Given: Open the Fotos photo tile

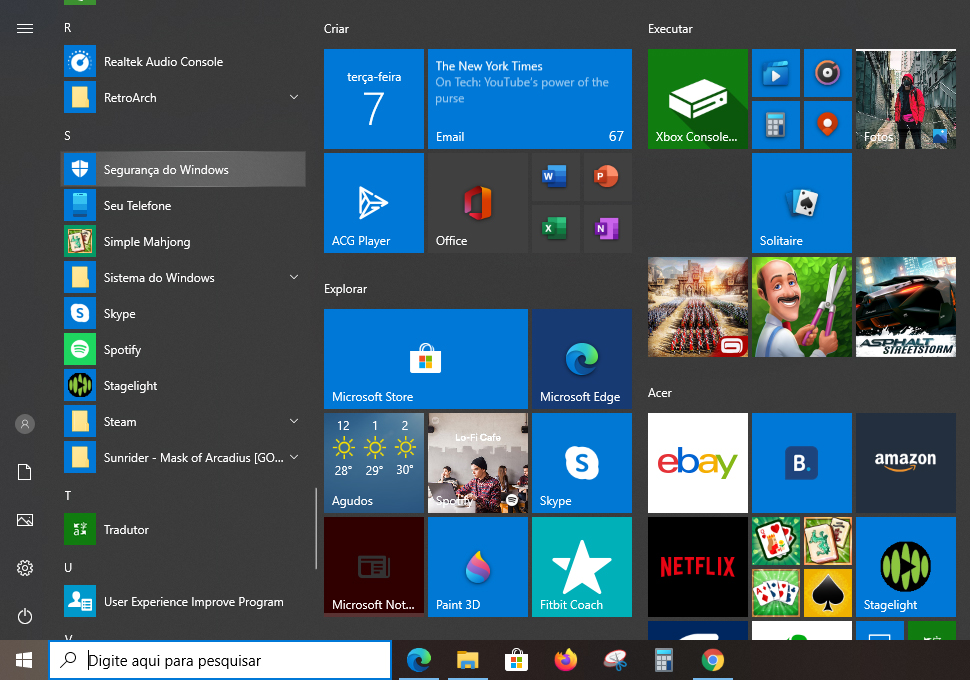Looking at the screenshot, I should [x=906, y=99].
